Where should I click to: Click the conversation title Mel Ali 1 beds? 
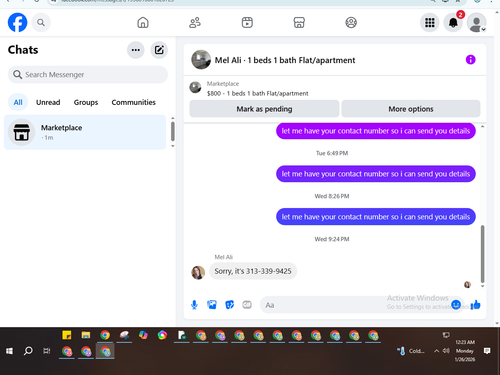click(x=285, y=60)
